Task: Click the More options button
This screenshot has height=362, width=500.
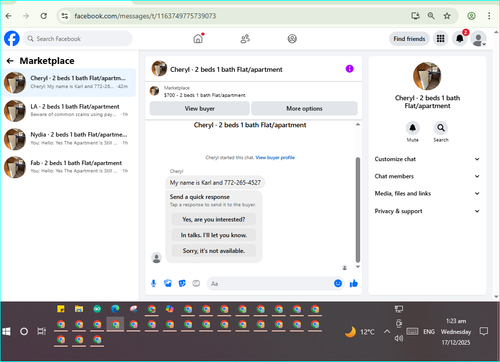Action: 304,108
